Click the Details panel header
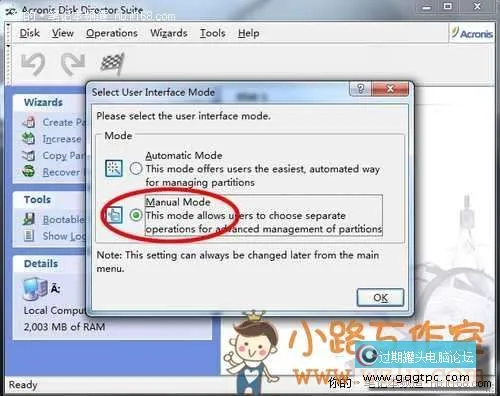 click(41, 263)
